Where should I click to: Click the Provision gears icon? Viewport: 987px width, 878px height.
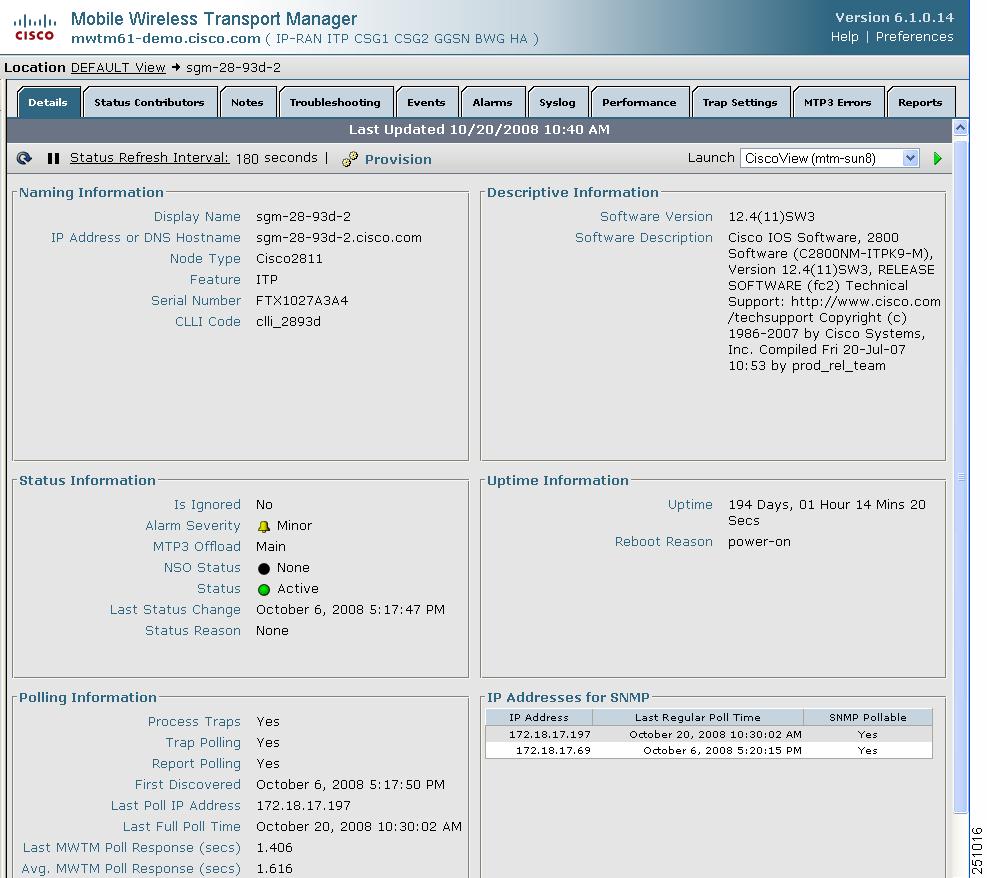pos(350,159)
